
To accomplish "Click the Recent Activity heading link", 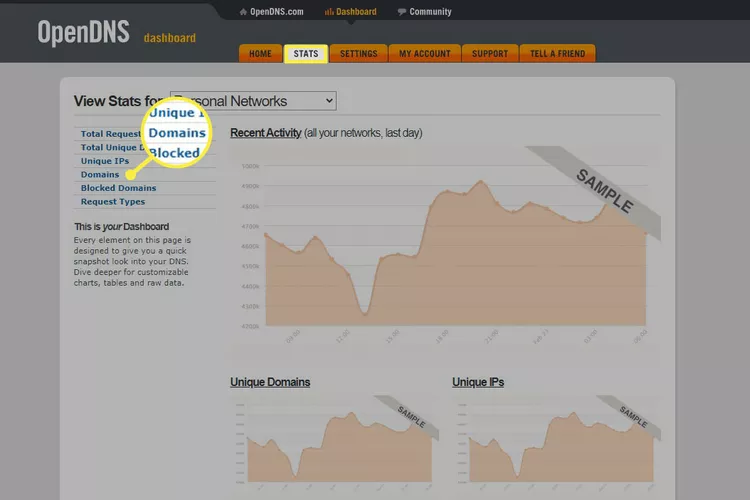I will coord(265,133).
